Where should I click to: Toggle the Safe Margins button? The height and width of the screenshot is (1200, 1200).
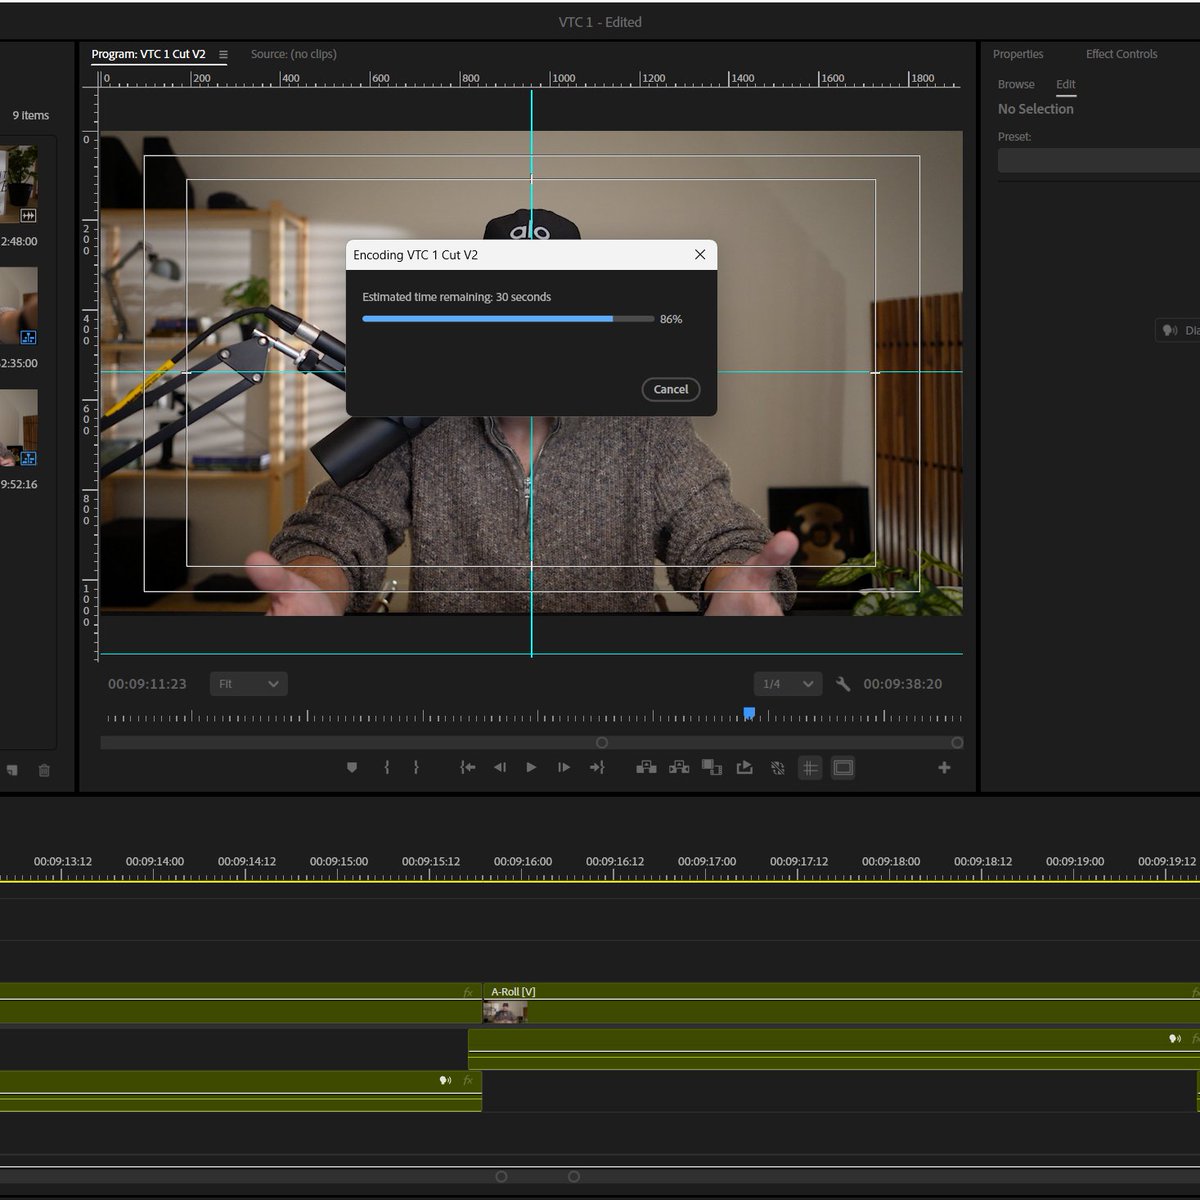coord(843,768)
